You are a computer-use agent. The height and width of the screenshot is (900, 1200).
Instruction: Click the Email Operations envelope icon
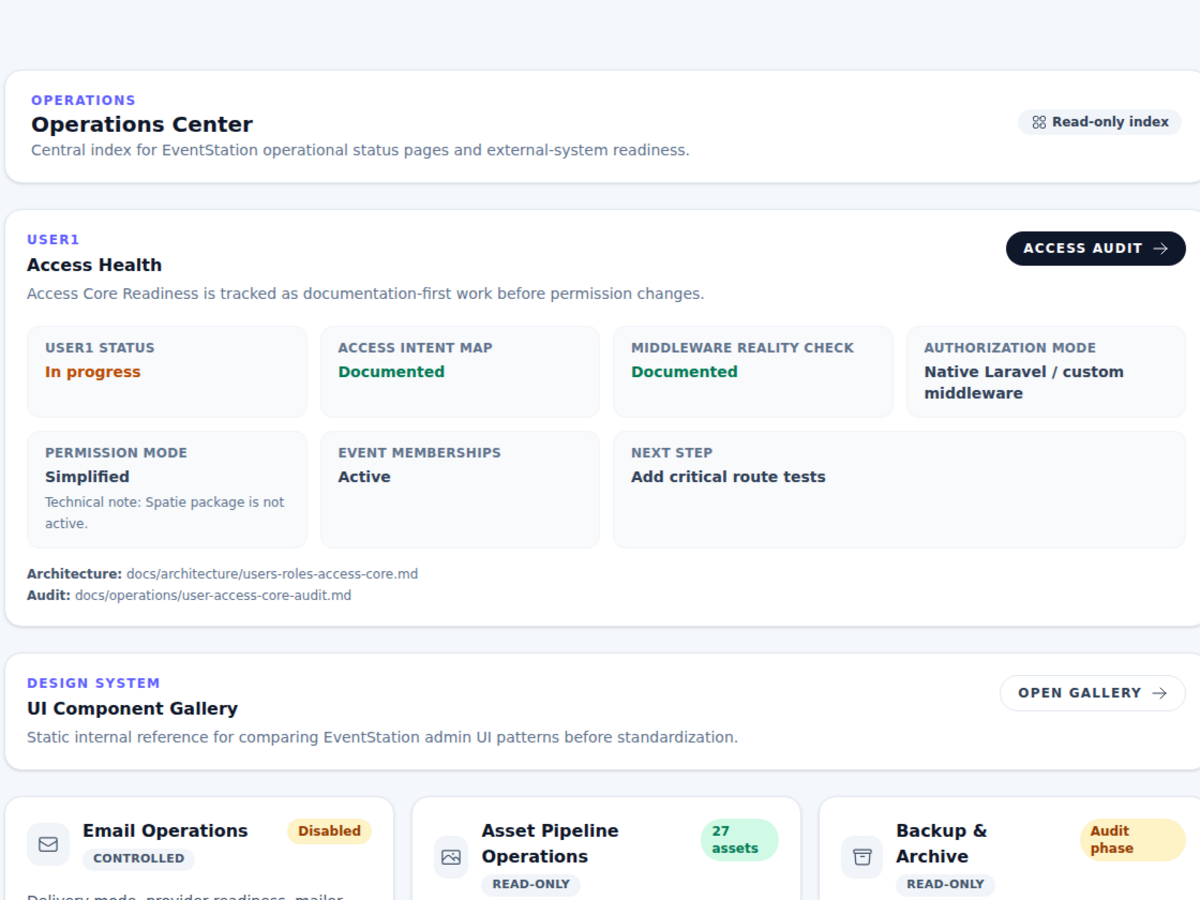click(48, 845)
